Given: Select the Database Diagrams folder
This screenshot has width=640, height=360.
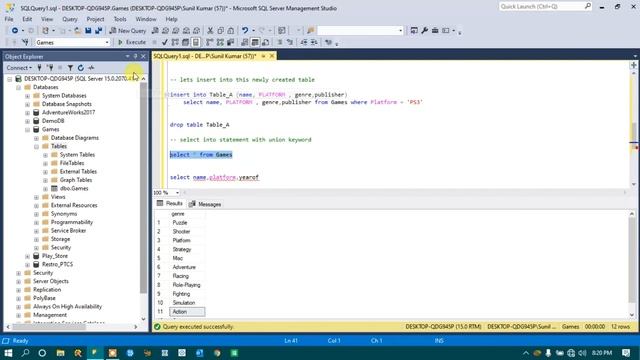Looking at the screenshot, I should (75, 138).
